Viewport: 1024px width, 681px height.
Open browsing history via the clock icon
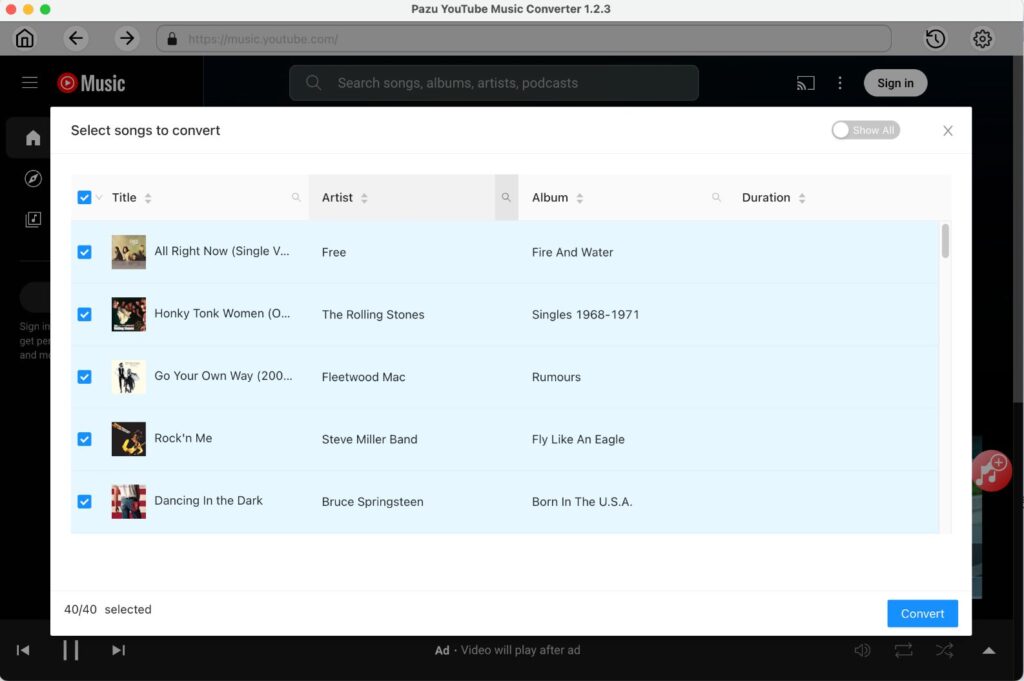click(x=934, y=38)
